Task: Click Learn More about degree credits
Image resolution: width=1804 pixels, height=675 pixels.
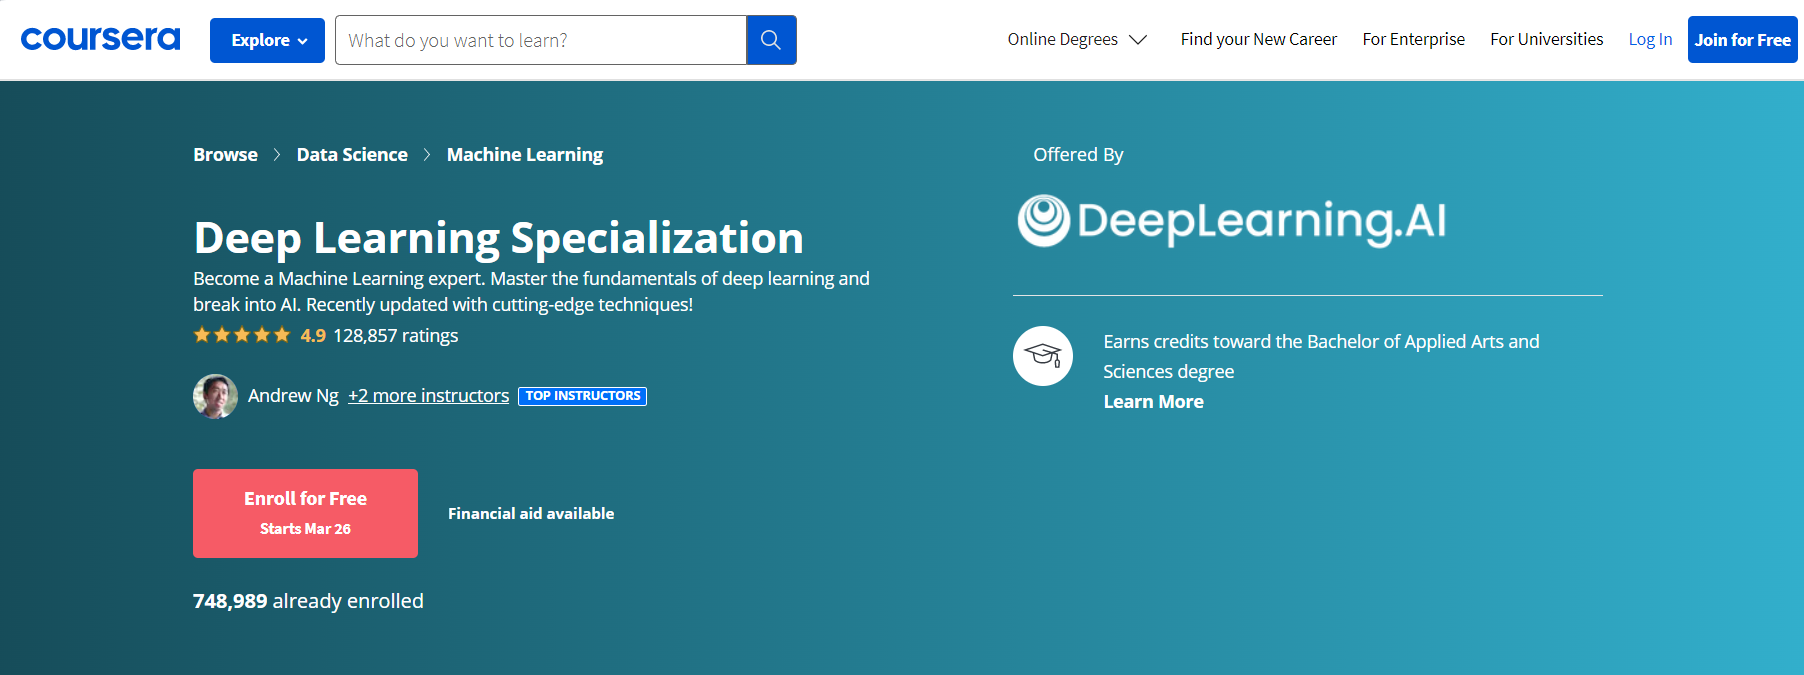Action: (1153, 402)
